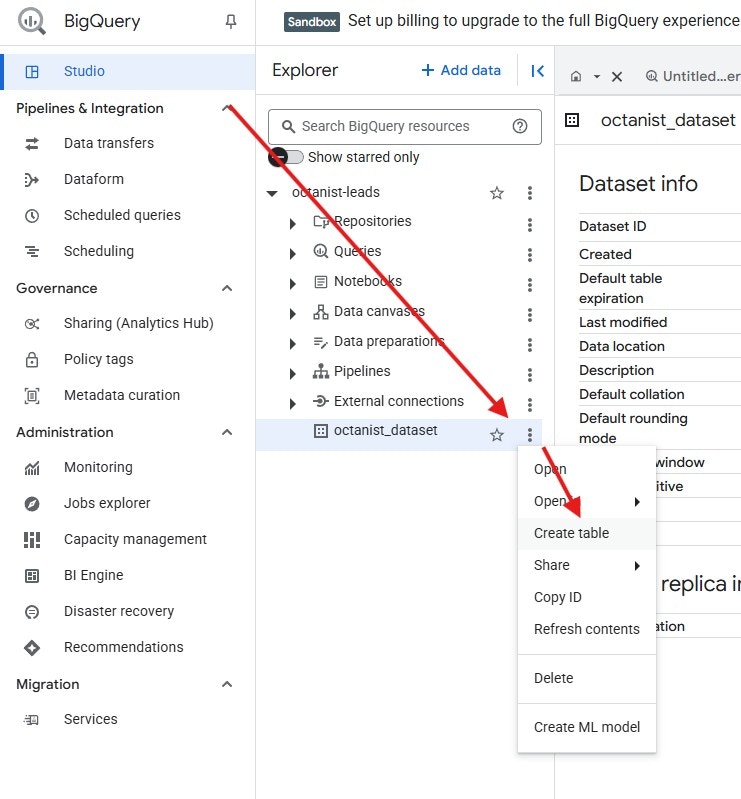
Task: Click the Capacity management icon
Action: tap(32, 540)
